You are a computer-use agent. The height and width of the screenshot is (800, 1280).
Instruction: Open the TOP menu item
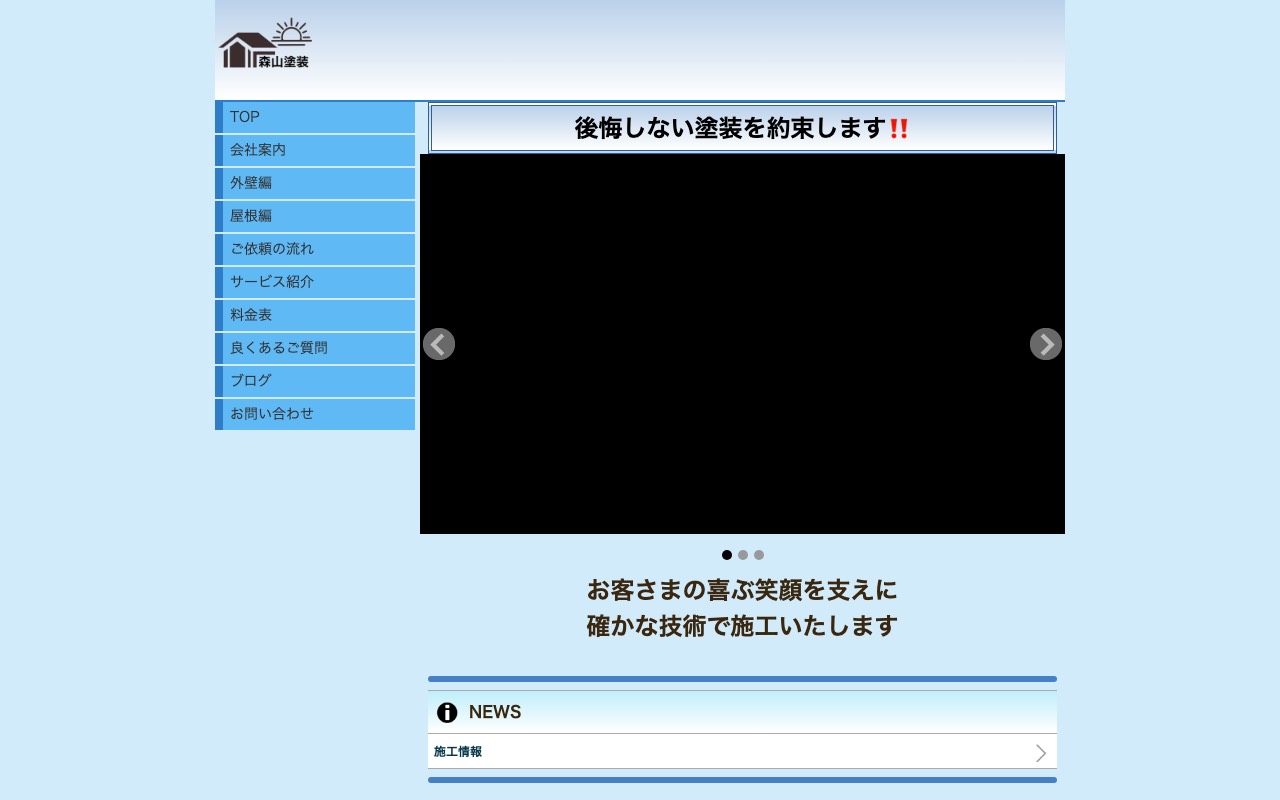click(x=315, y=117)
